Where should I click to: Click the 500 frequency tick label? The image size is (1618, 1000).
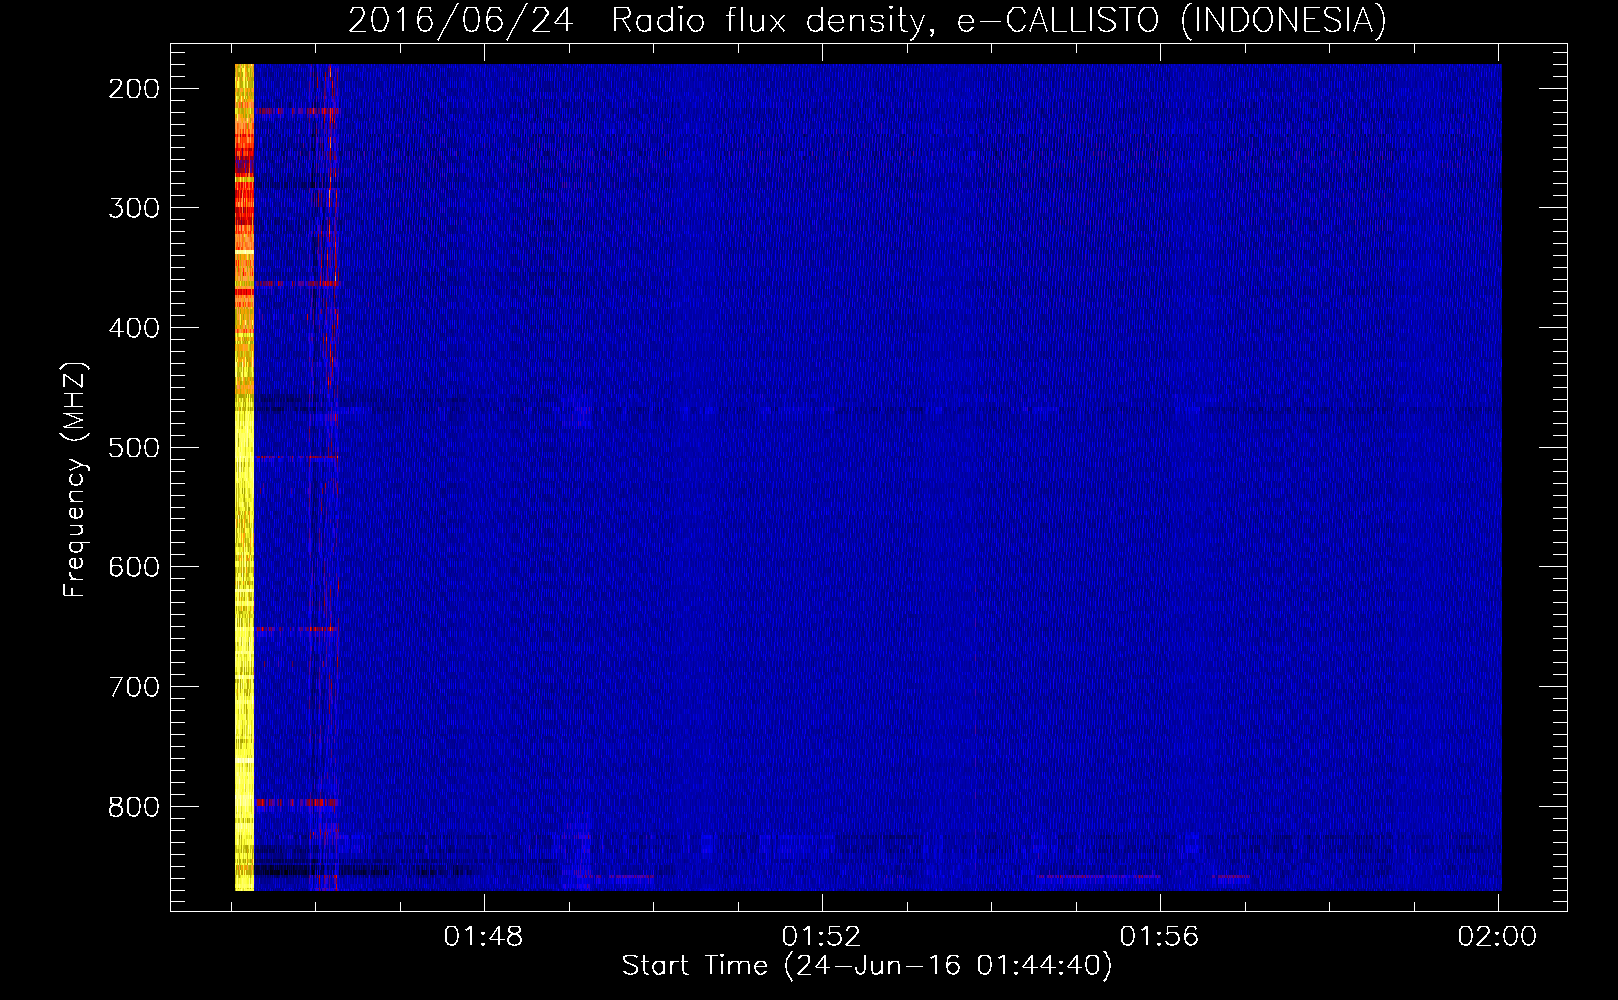134,448
